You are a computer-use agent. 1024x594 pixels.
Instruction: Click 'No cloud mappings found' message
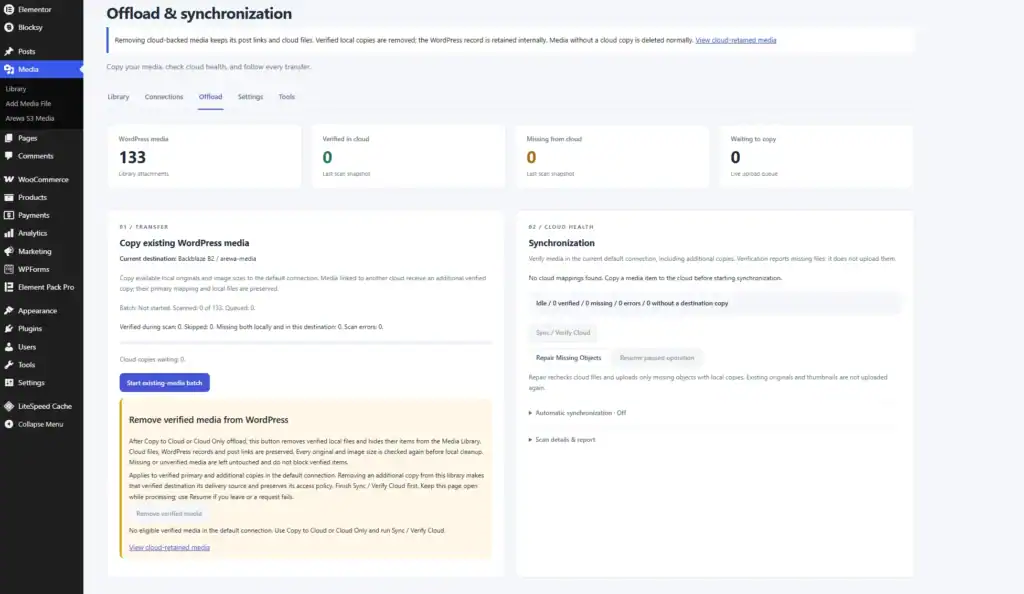click(x=655, y=278)
